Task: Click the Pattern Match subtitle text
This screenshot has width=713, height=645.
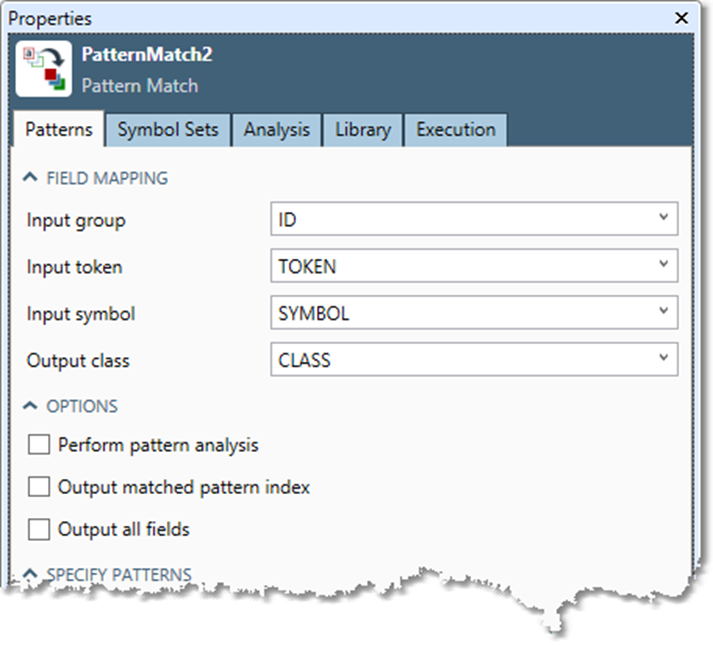Action: 139,86
